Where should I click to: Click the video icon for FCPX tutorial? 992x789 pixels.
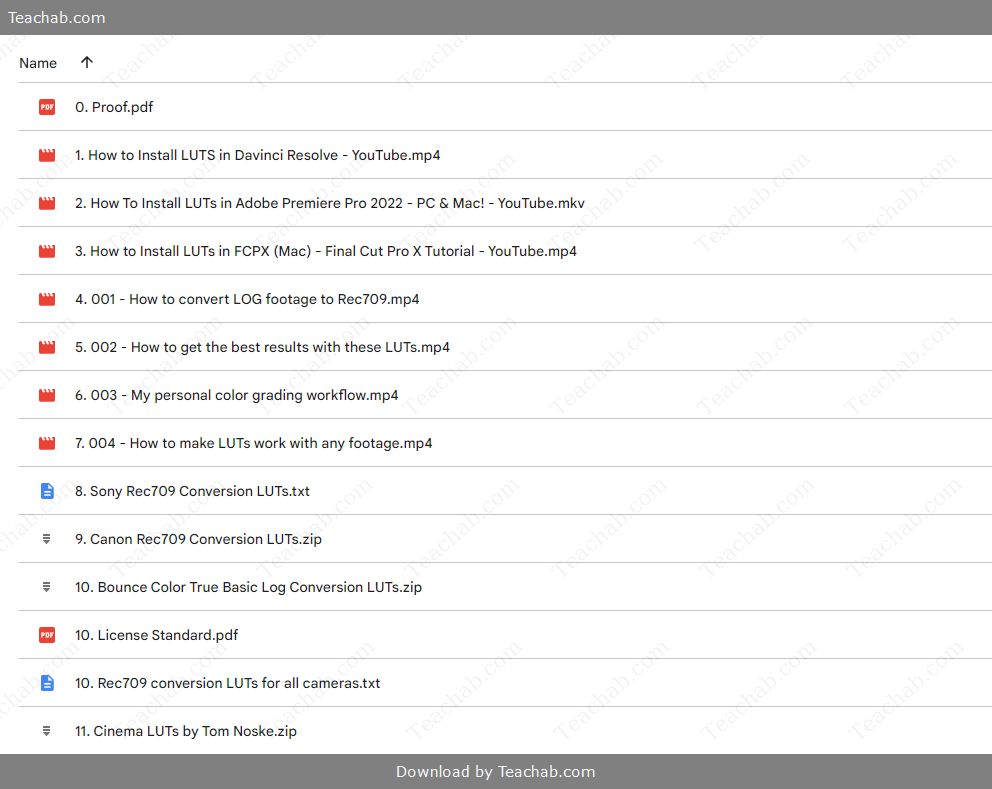pos(47,251)
